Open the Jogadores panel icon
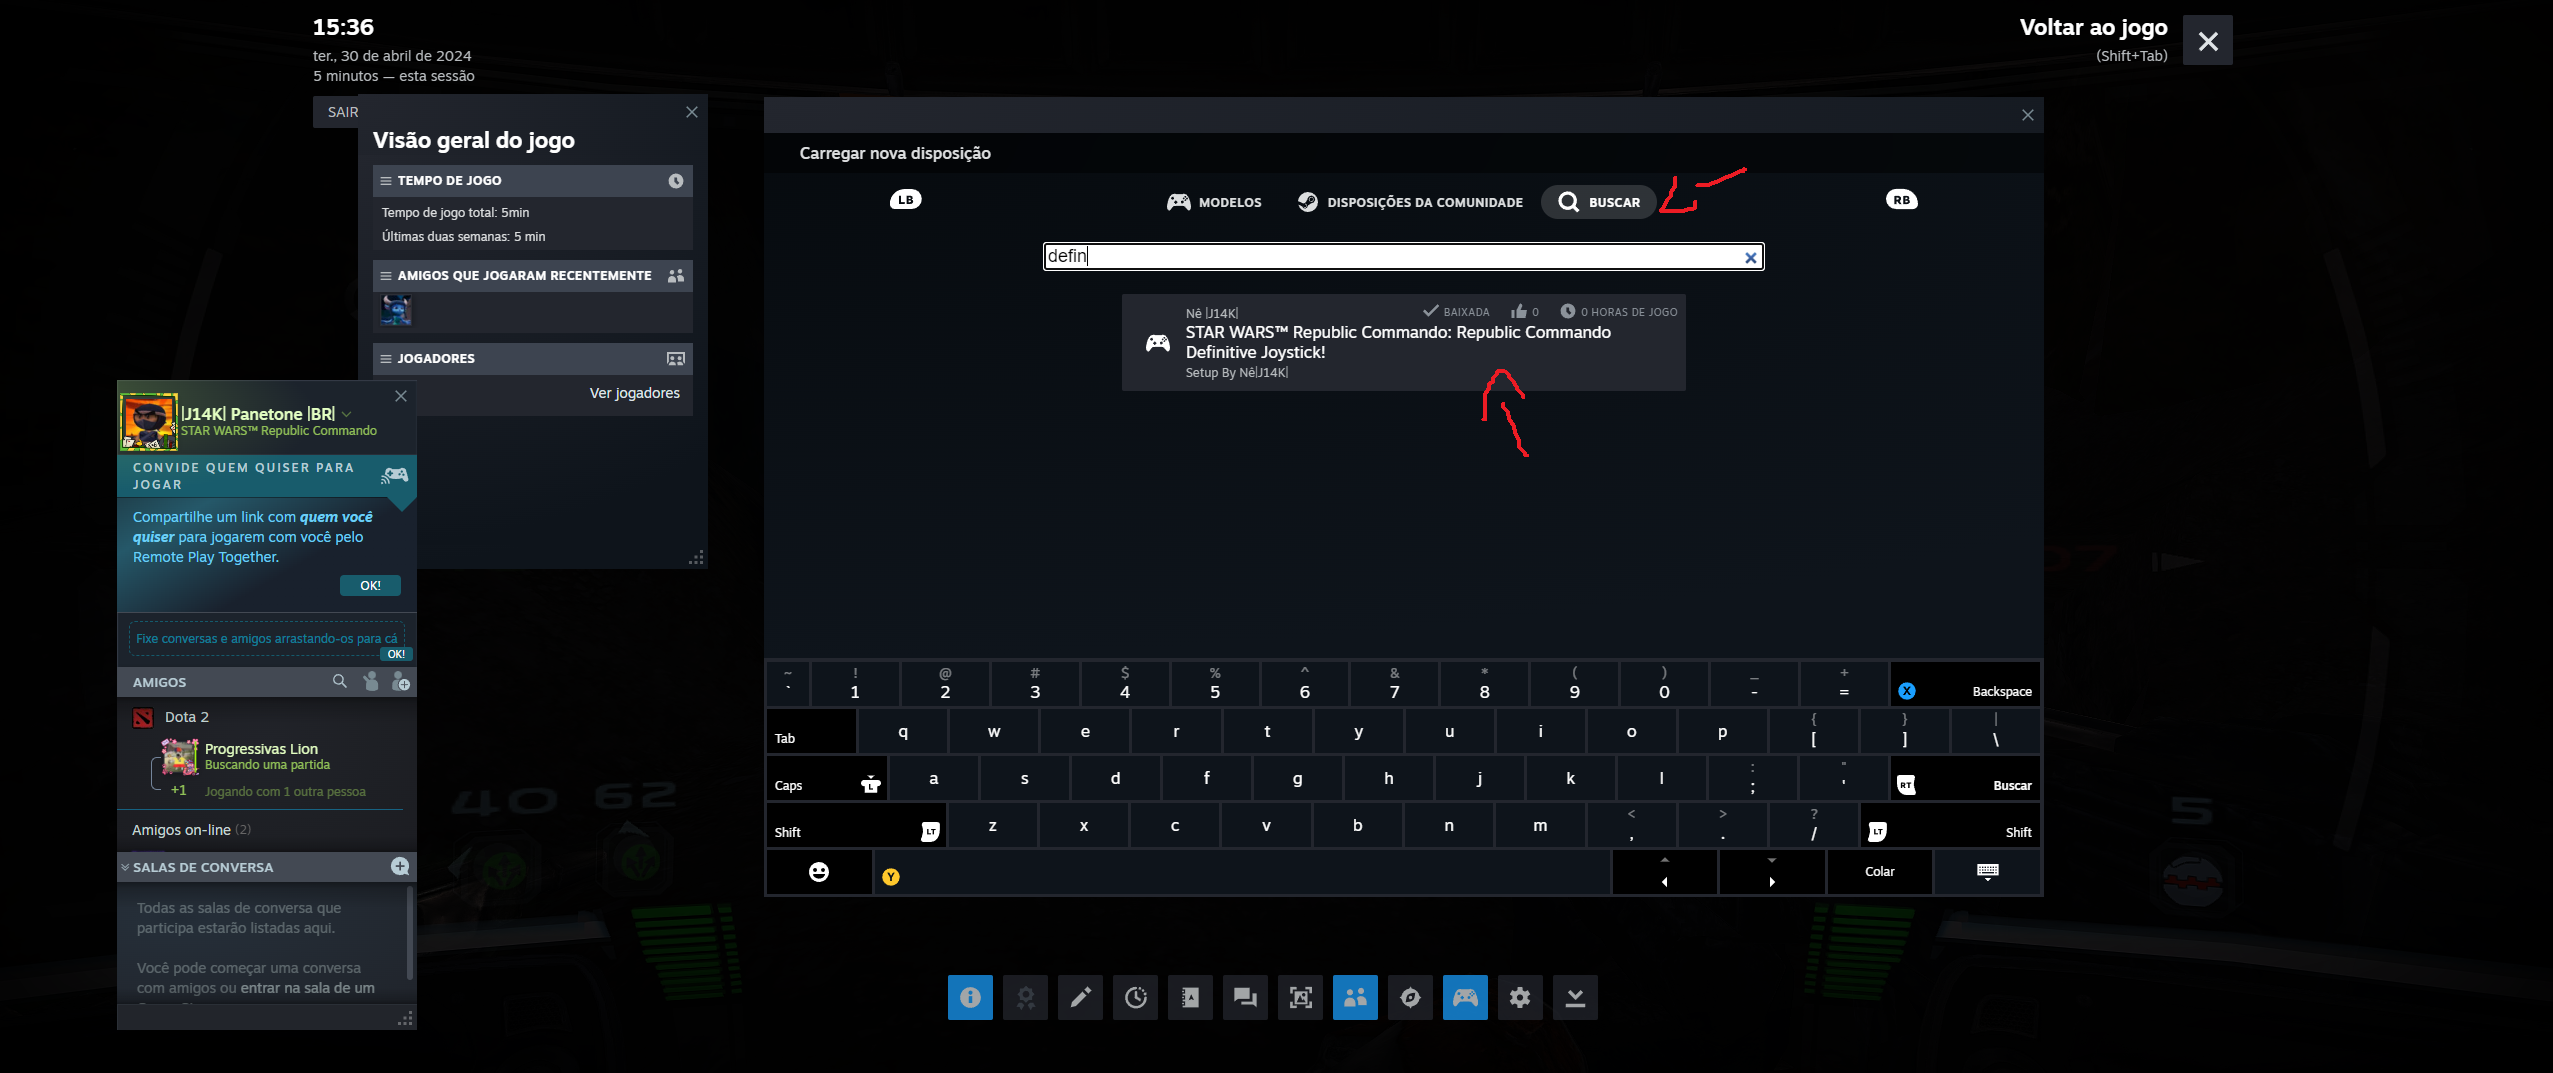The height and width of the screenshot is (1073, 2553). pyautogui.click(x=676, y=358)
